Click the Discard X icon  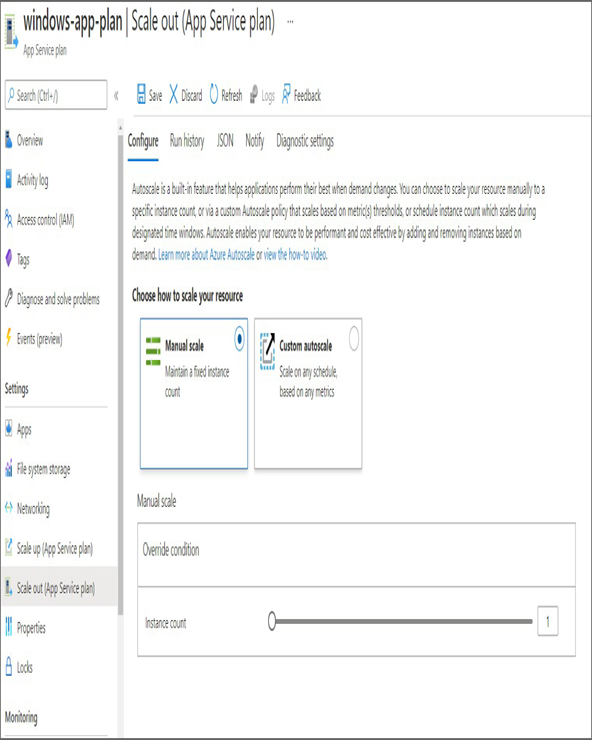click(x=174, y=94)
